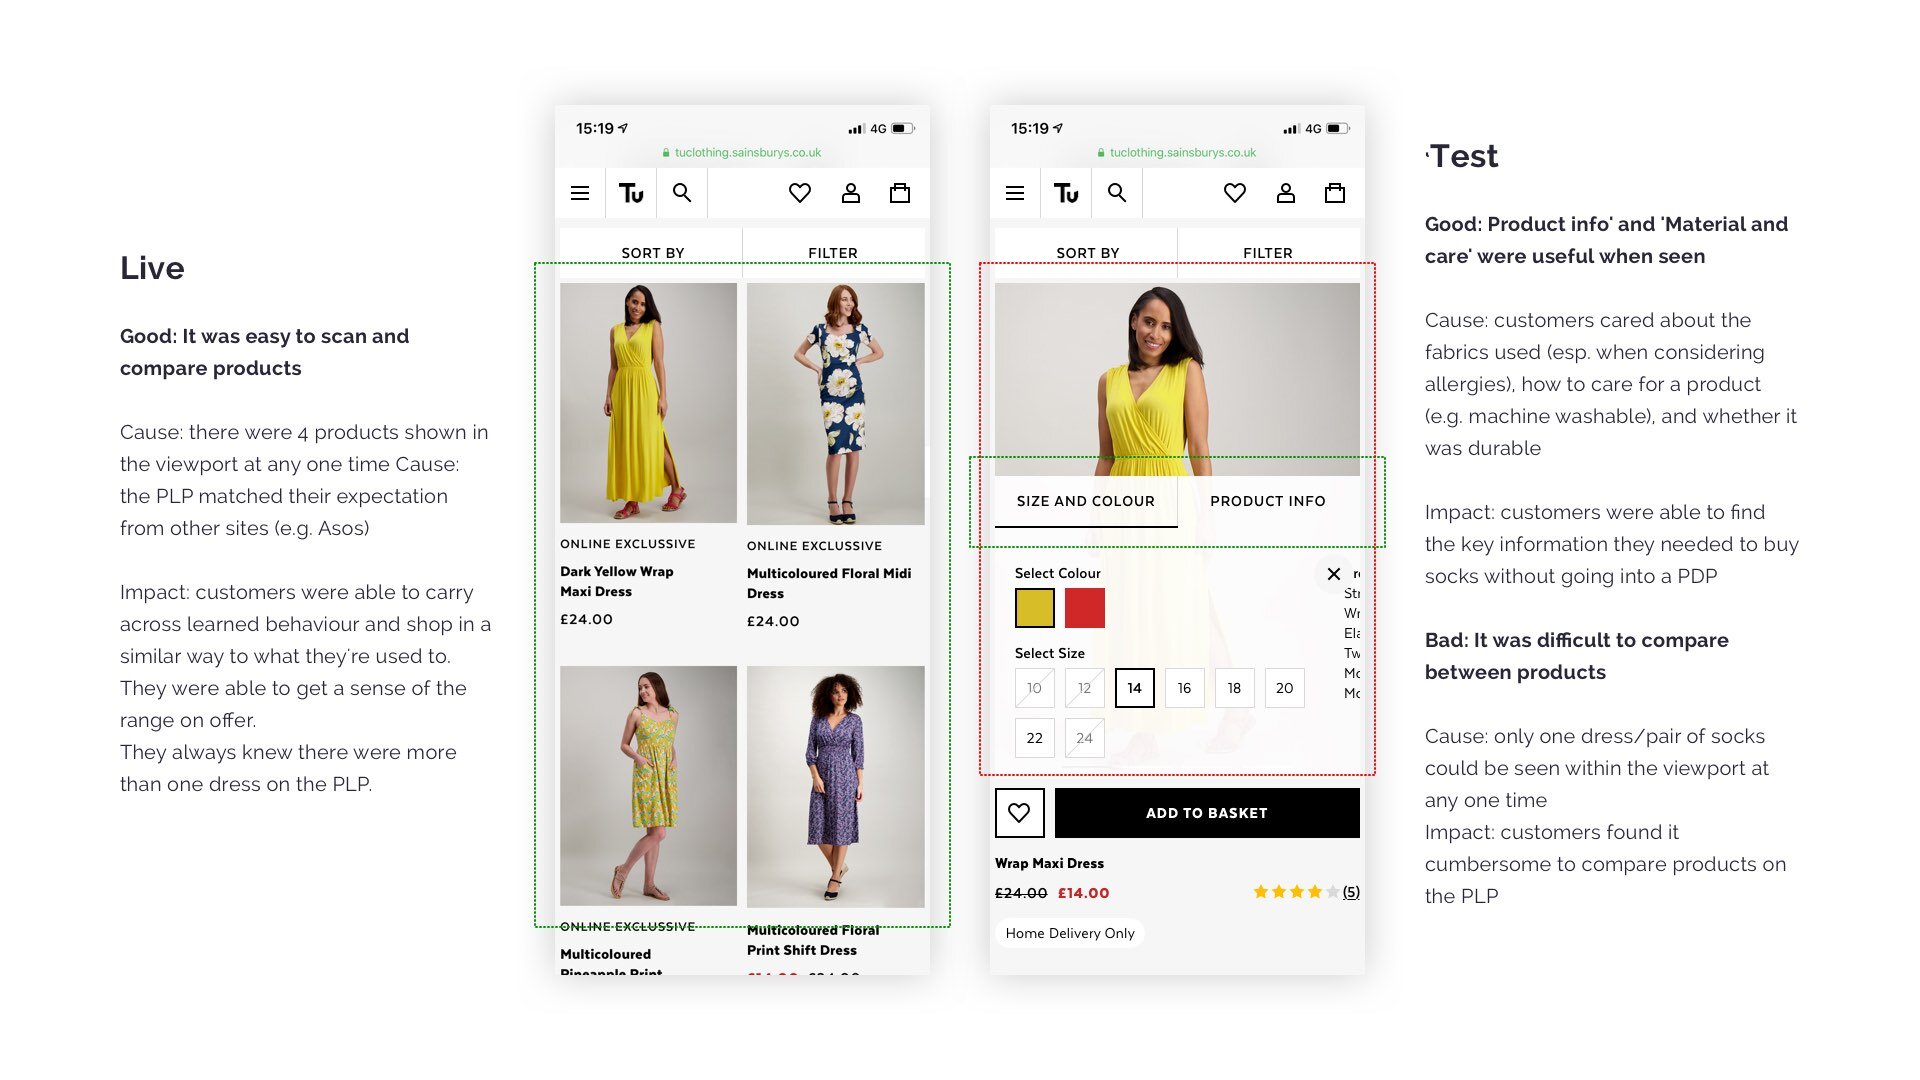Open the (5) reviews link
Viewport: 1920px width, 1080px height.
[1350, 892]
